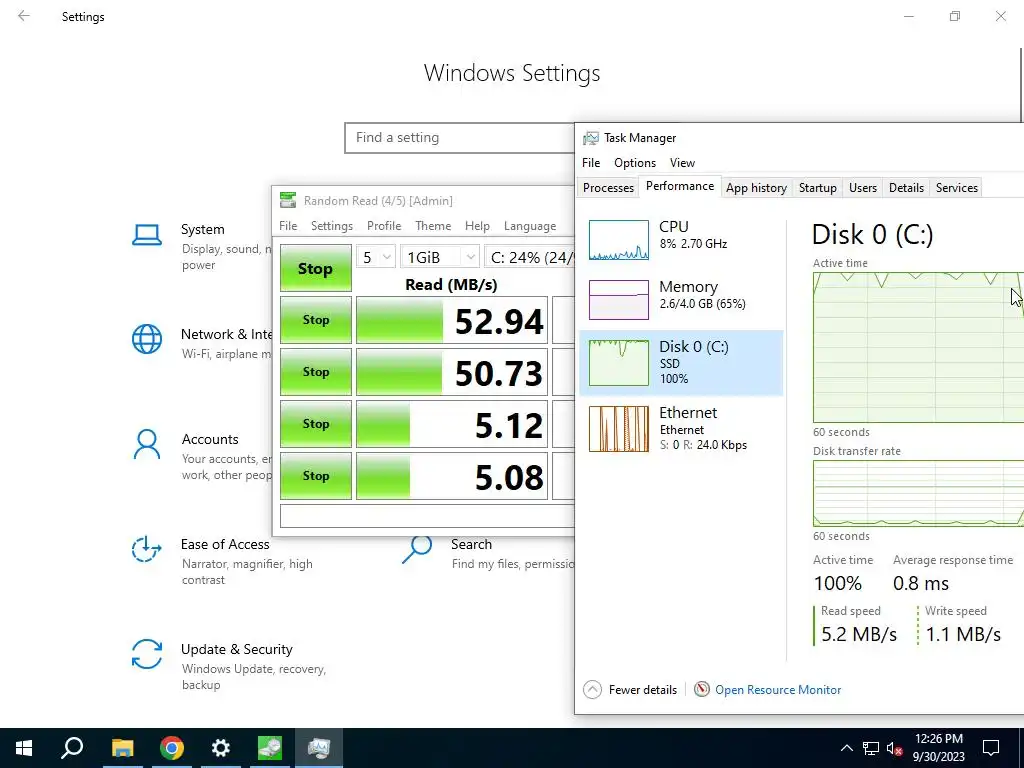This screenshot has height=768, width=1024.
Task: Click taskbar clock showing 12:26 PM
Action: (x=938, y=748)
